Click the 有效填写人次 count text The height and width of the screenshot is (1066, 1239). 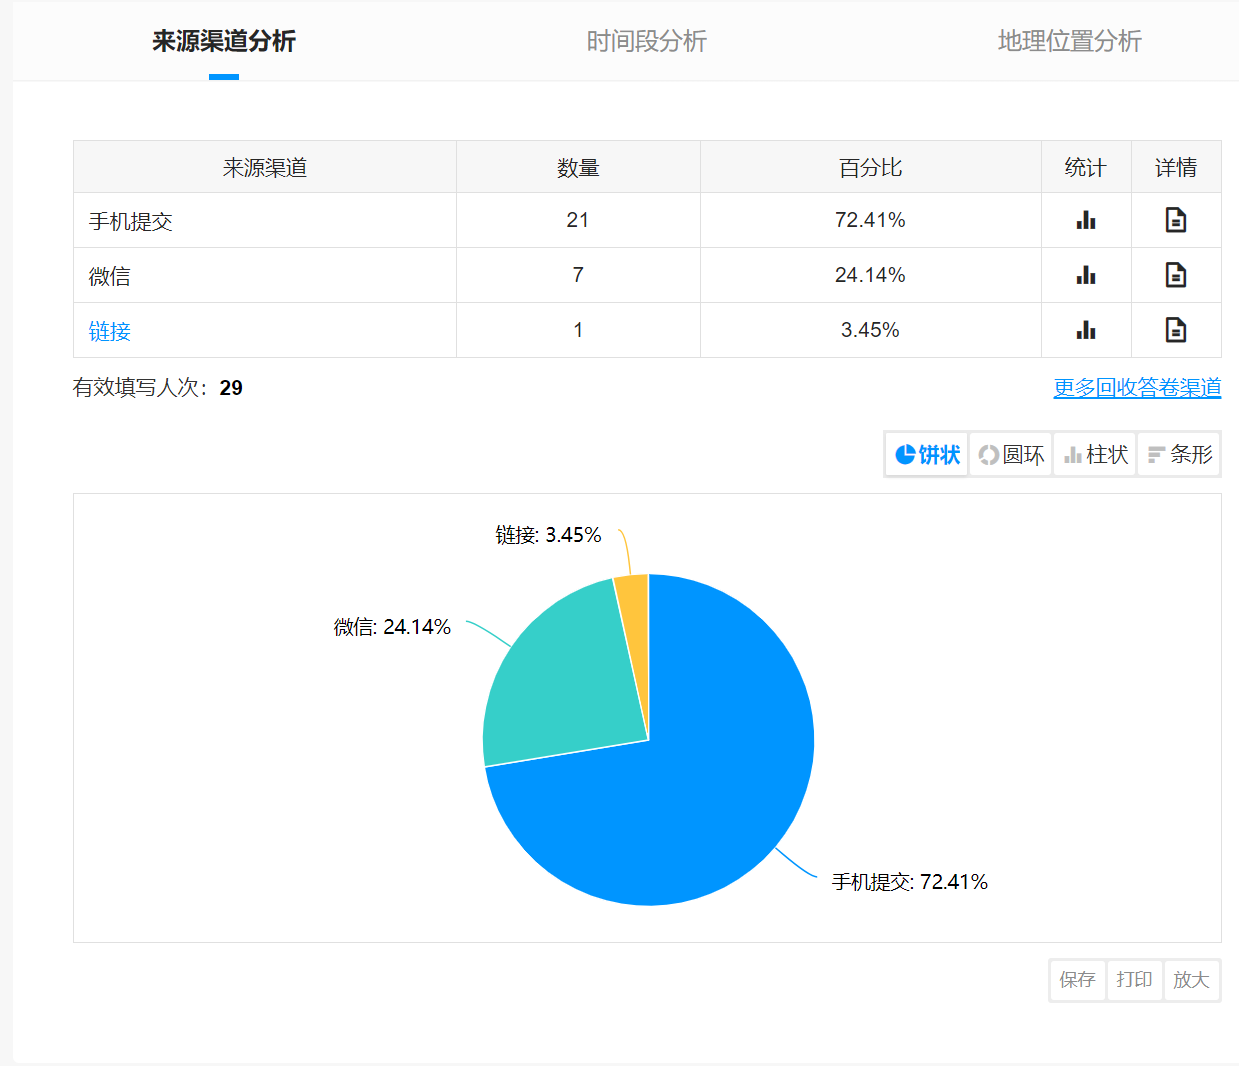(157, 388)
